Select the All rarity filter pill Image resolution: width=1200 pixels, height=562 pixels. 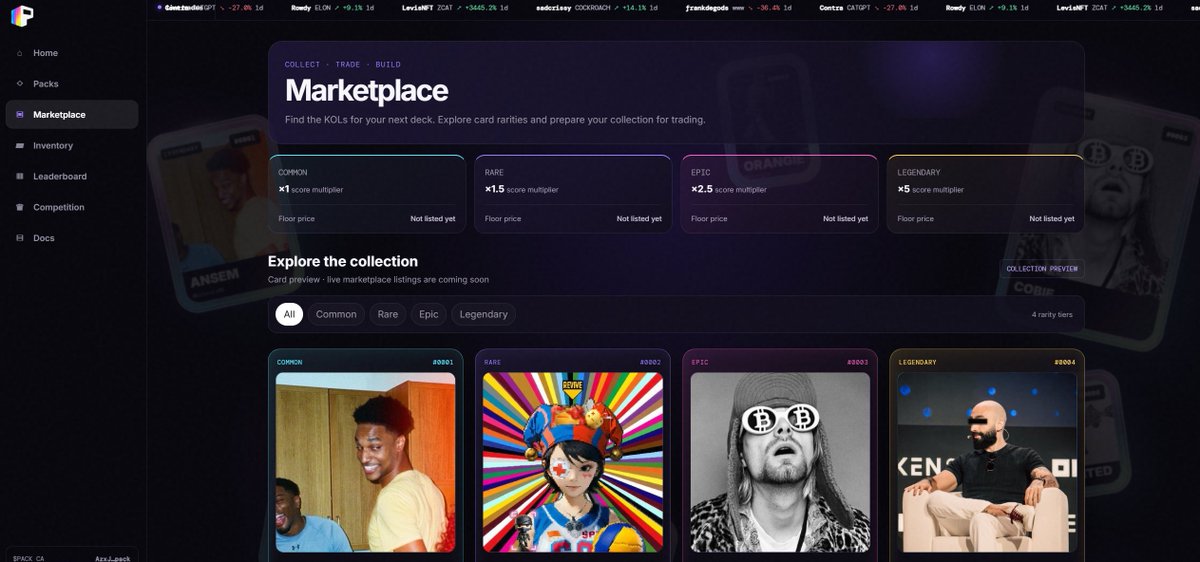pyautogui.click(x=289, y=314)
